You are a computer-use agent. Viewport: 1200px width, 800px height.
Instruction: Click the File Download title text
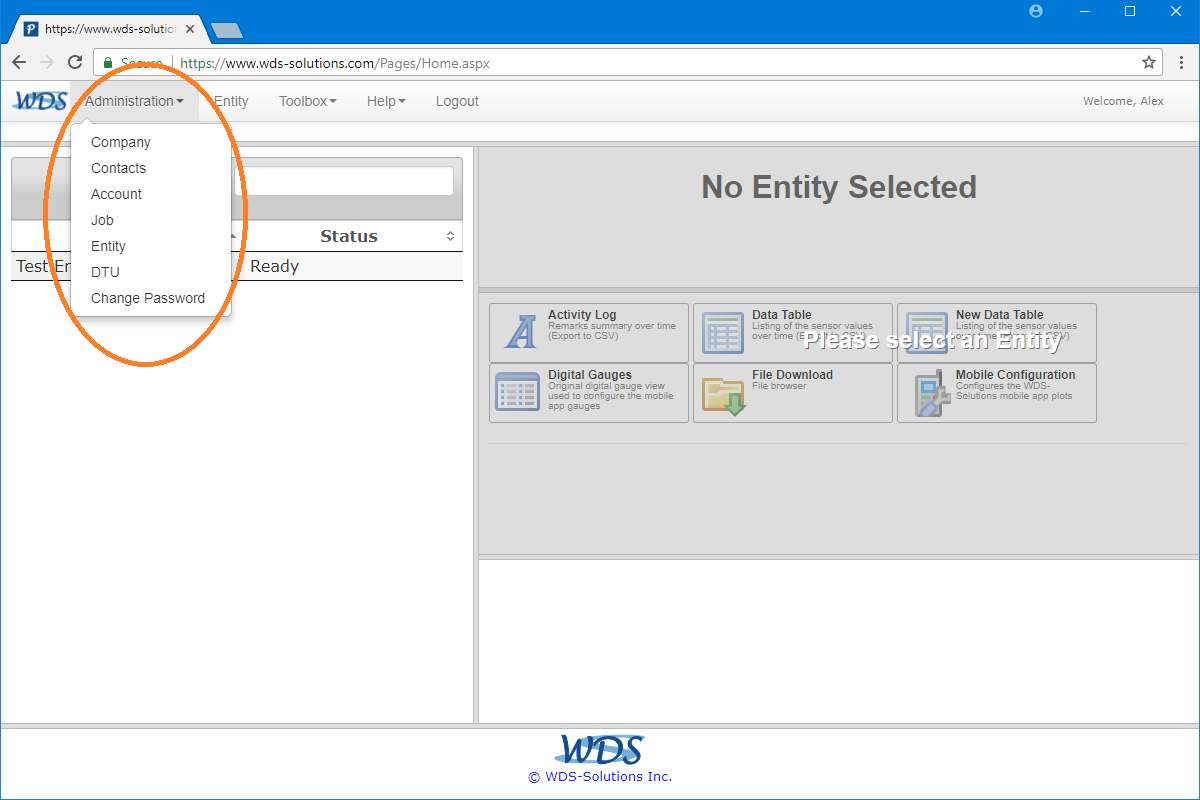coord(792,375)
